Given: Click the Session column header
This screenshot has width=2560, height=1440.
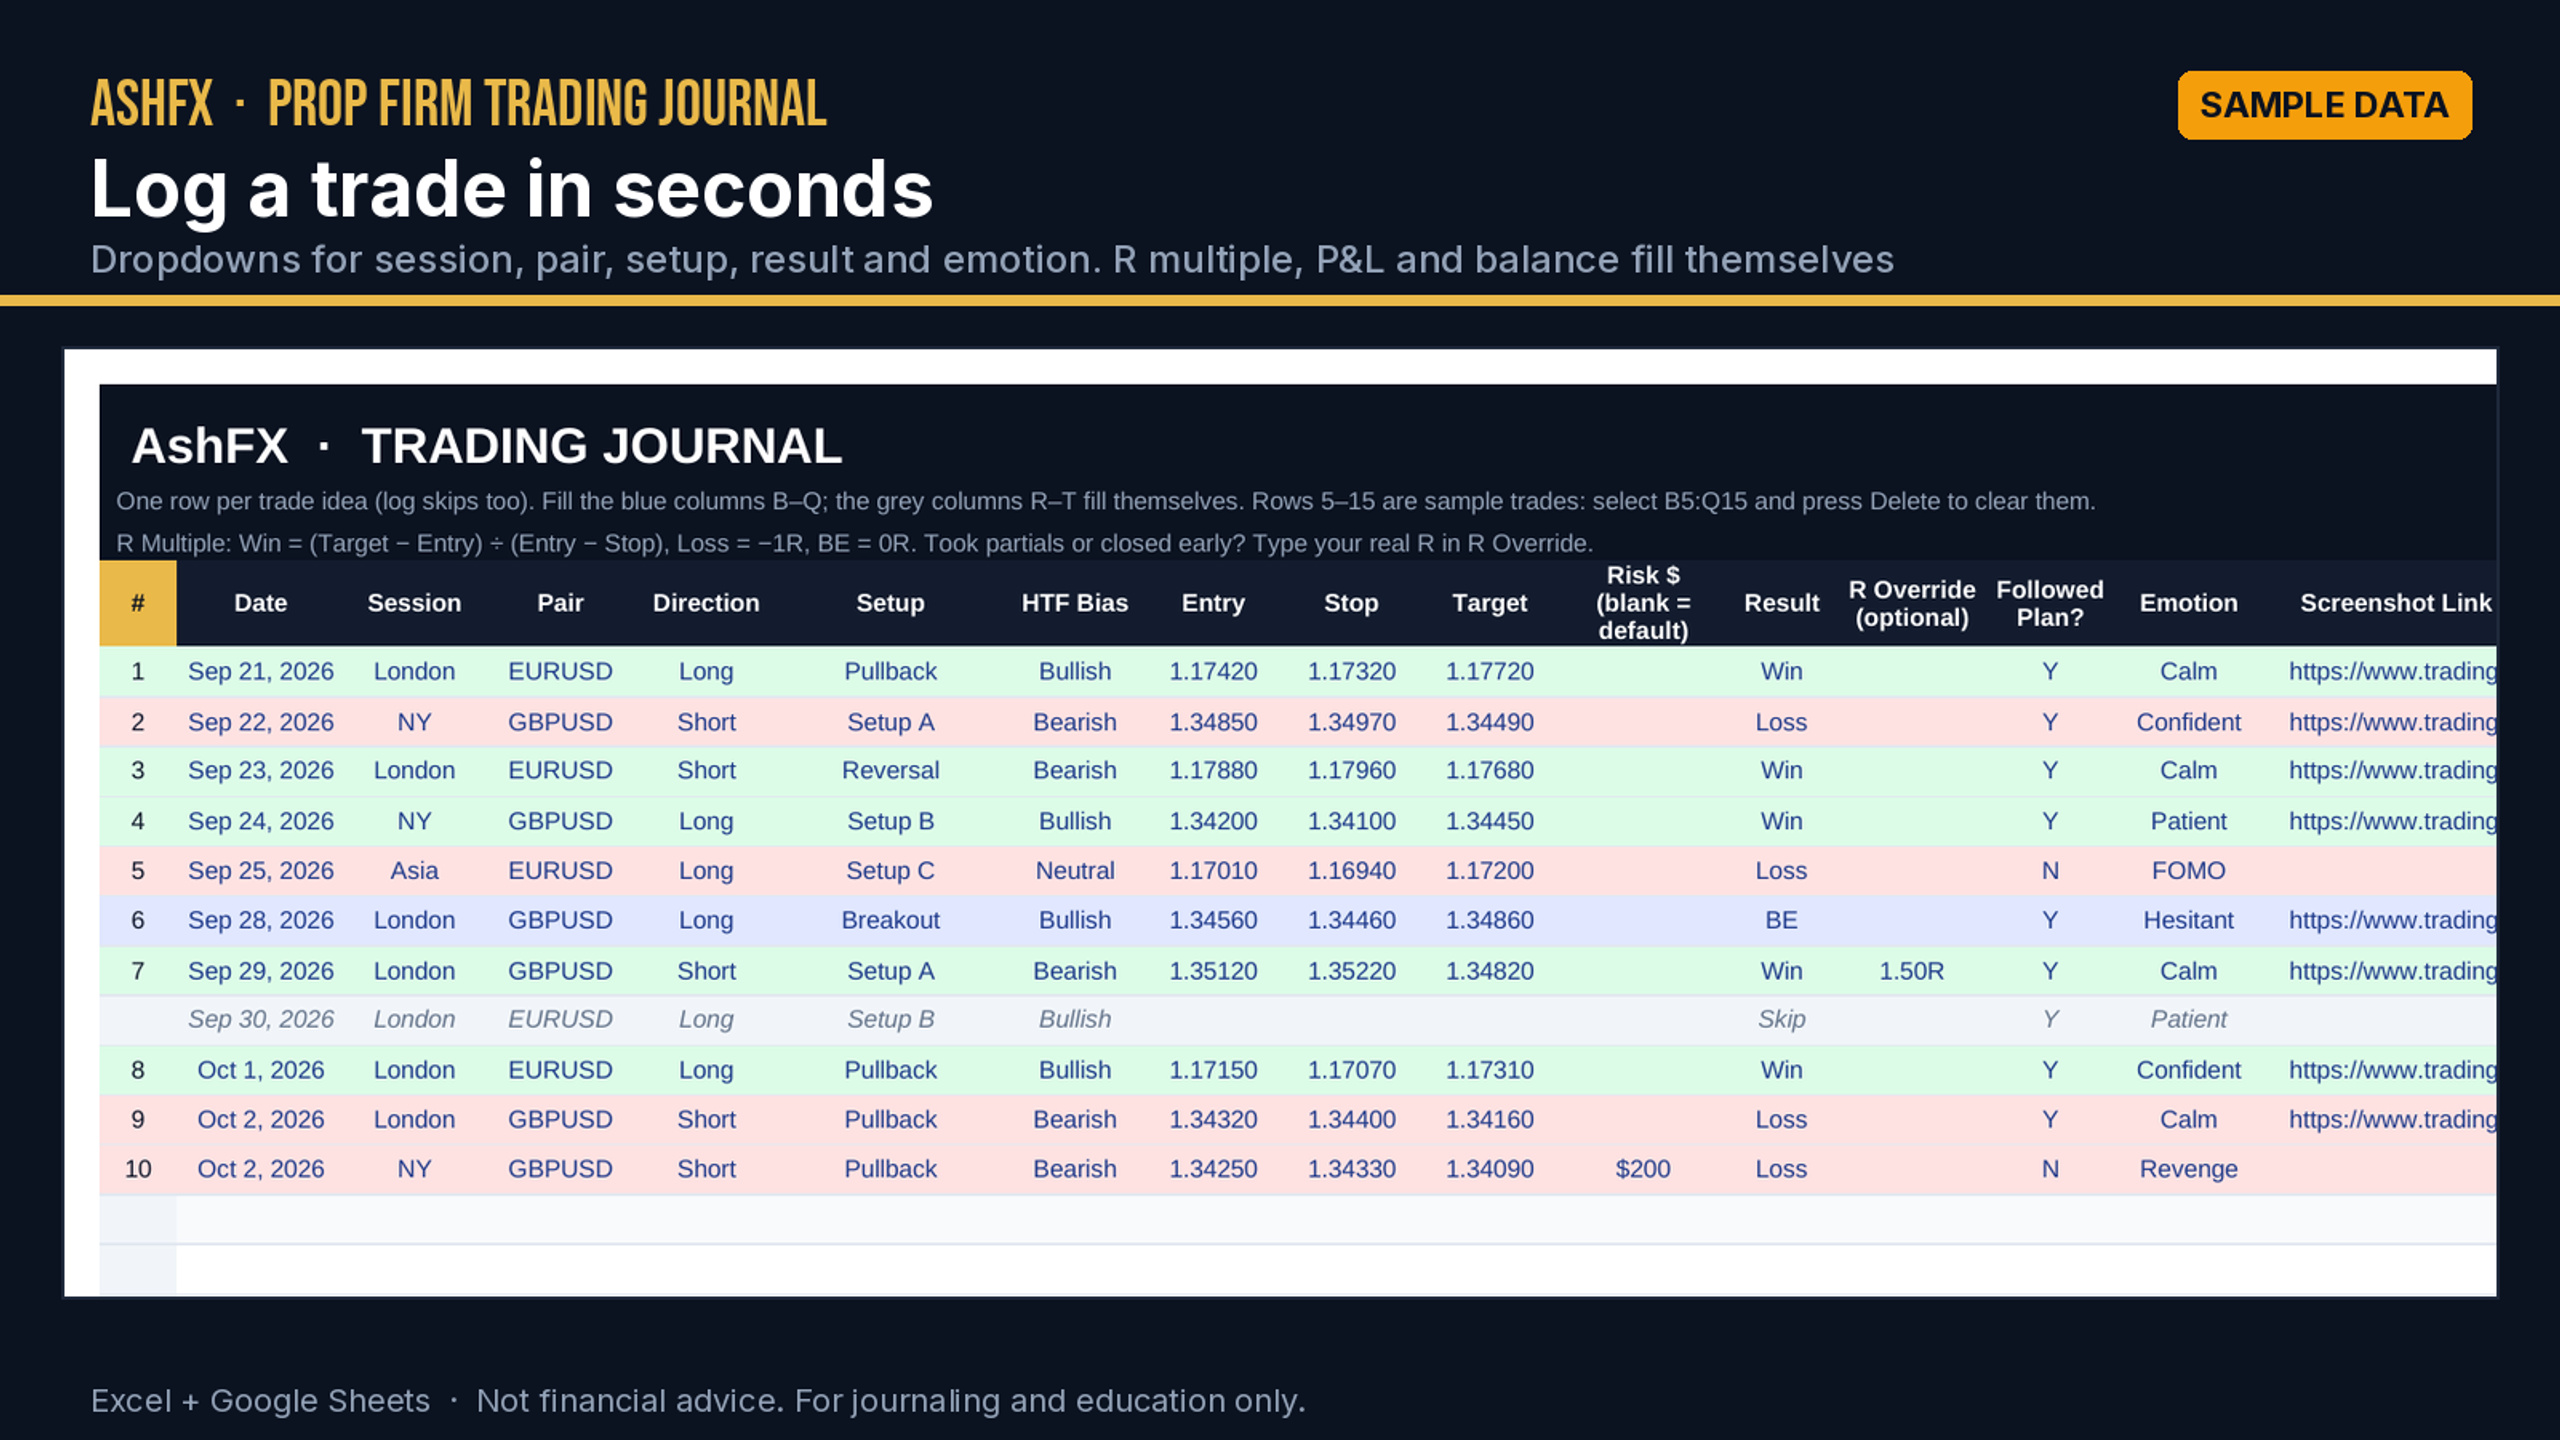Looking at the screenshot, I should 414,603.
